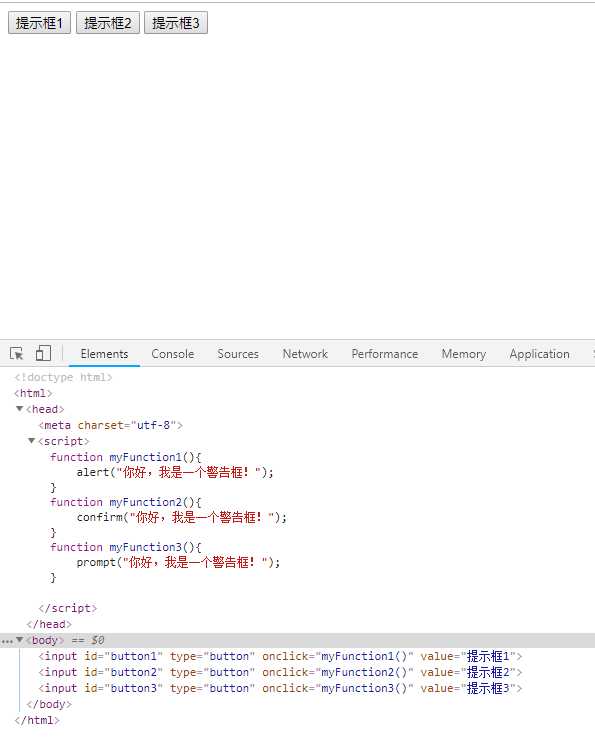595x740 pixels.
Task: Select the input id="button2" row
Action: click(280, 672)
